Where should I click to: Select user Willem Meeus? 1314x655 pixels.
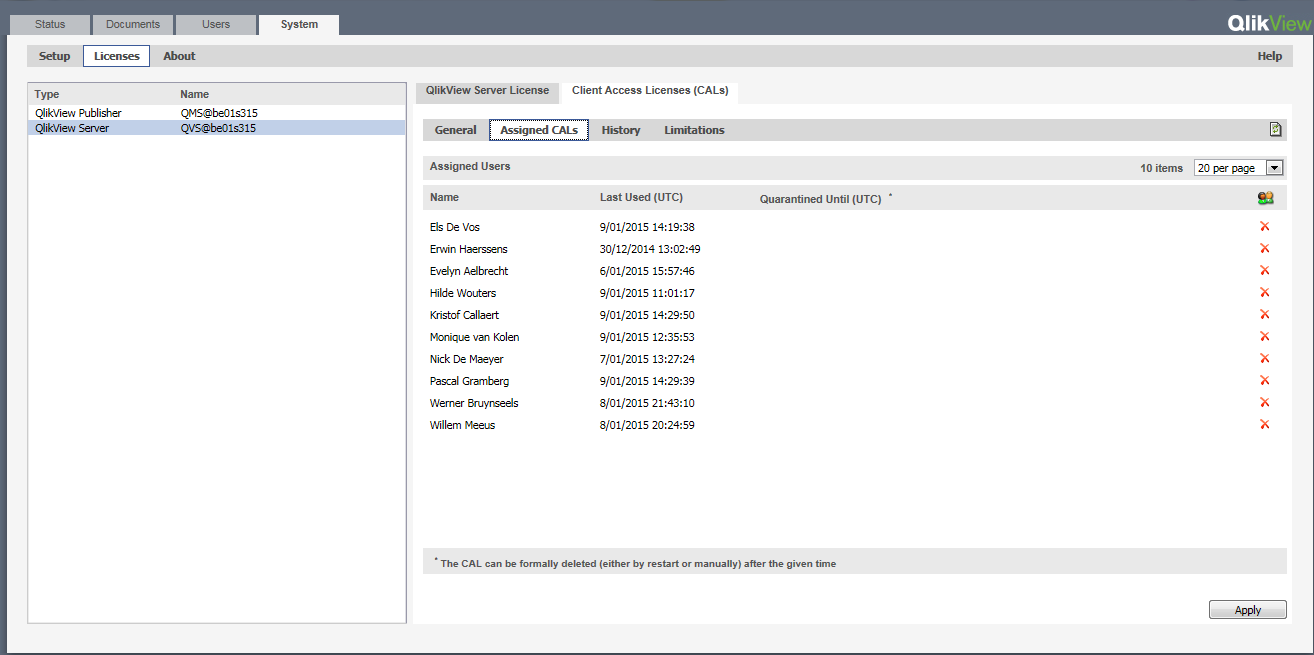coord(462,425)
